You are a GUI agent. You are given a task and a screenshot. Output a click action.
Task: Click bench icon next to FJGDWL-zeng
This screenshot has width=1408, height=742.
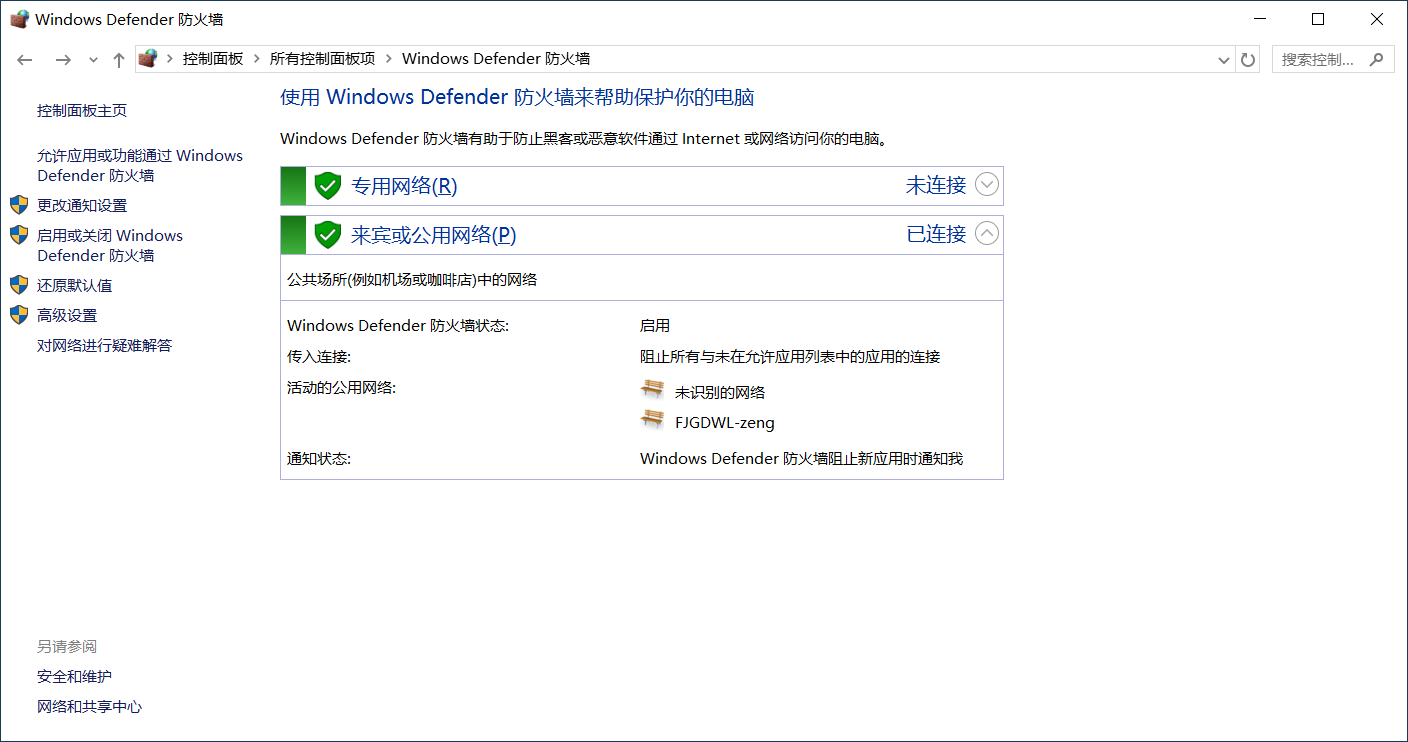[653, 420]
